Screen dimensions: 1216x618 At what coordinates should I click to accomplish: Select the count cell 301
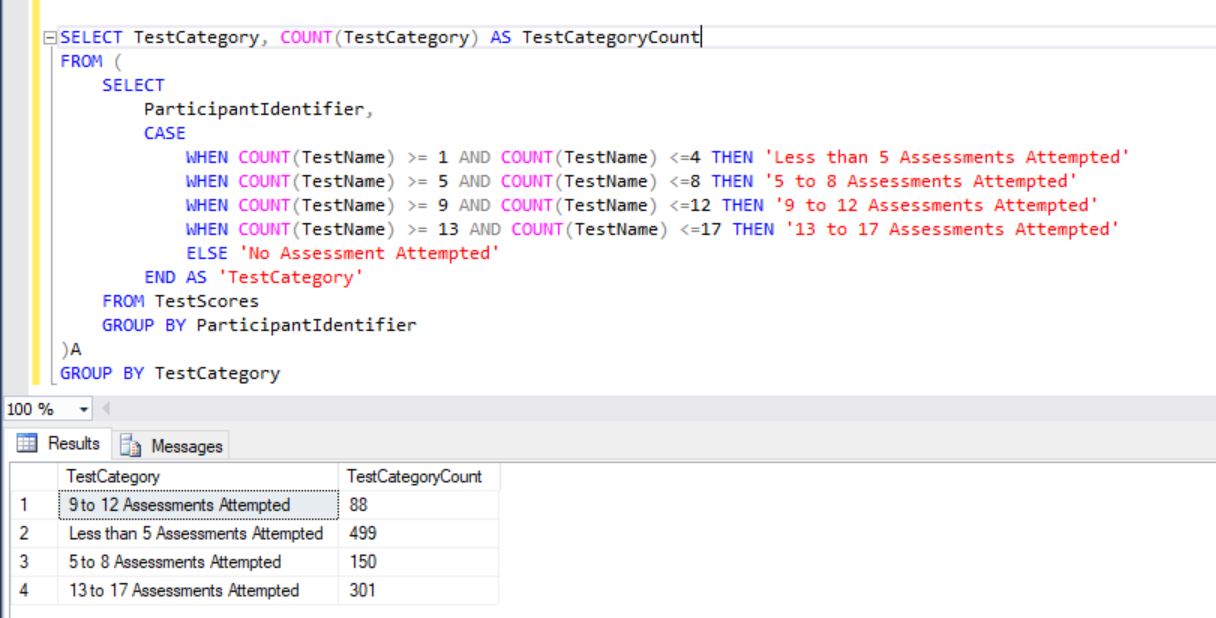click(418, 590)
